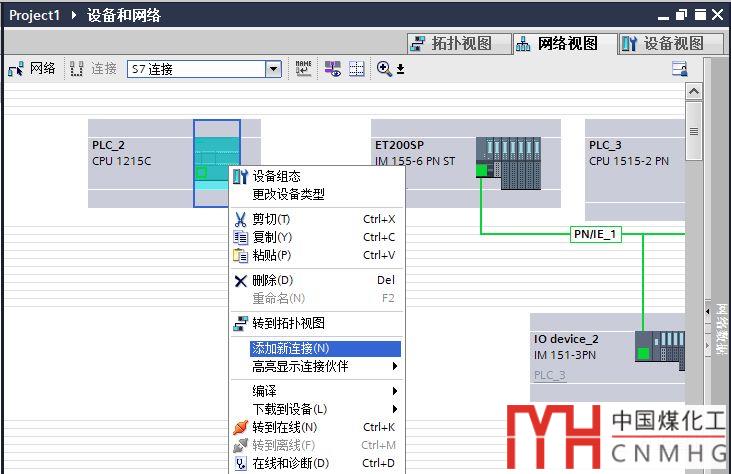Click the IO device_2 name label
Viewport: 731px width, 474px height.
coord(566,339)
